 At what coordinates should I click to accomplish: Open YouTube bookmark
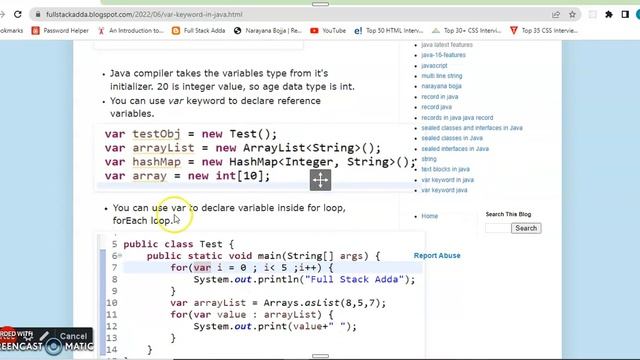[x=328, y=31]
